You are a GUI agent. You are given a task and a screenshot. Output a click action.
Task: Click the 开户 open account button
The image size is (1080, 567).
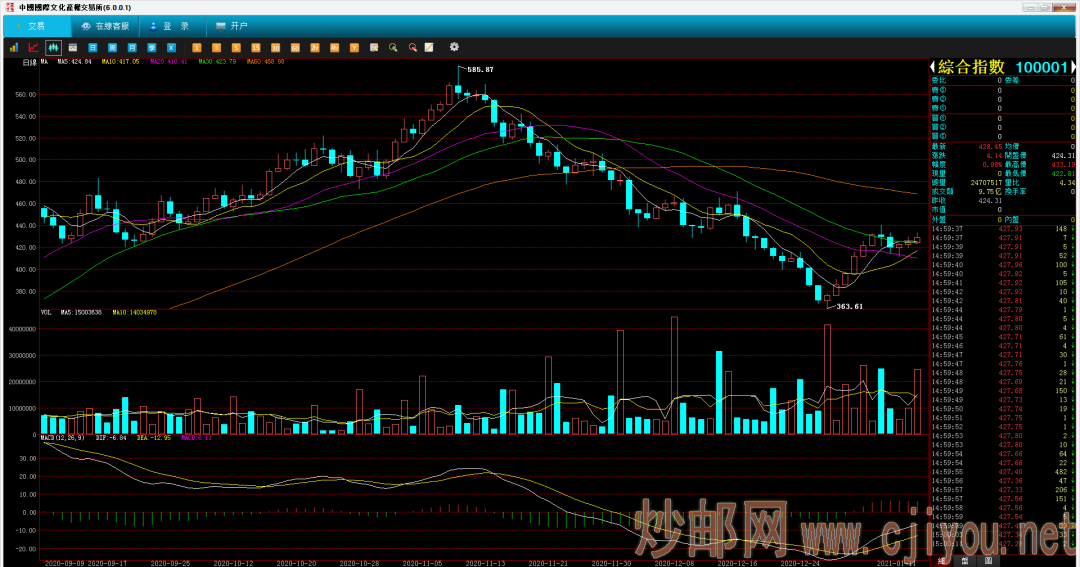click(x=232, y=26)
